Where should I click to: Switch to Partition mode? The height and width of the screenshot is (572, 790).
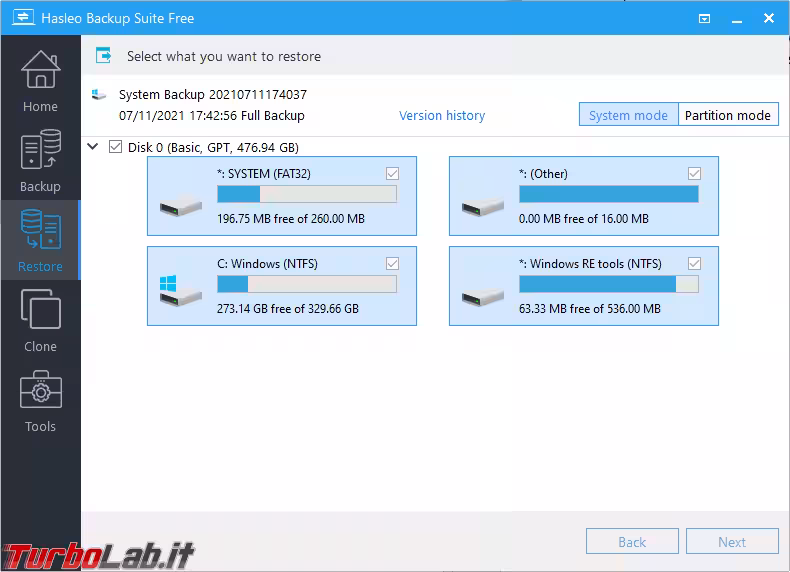pos(727,115)
